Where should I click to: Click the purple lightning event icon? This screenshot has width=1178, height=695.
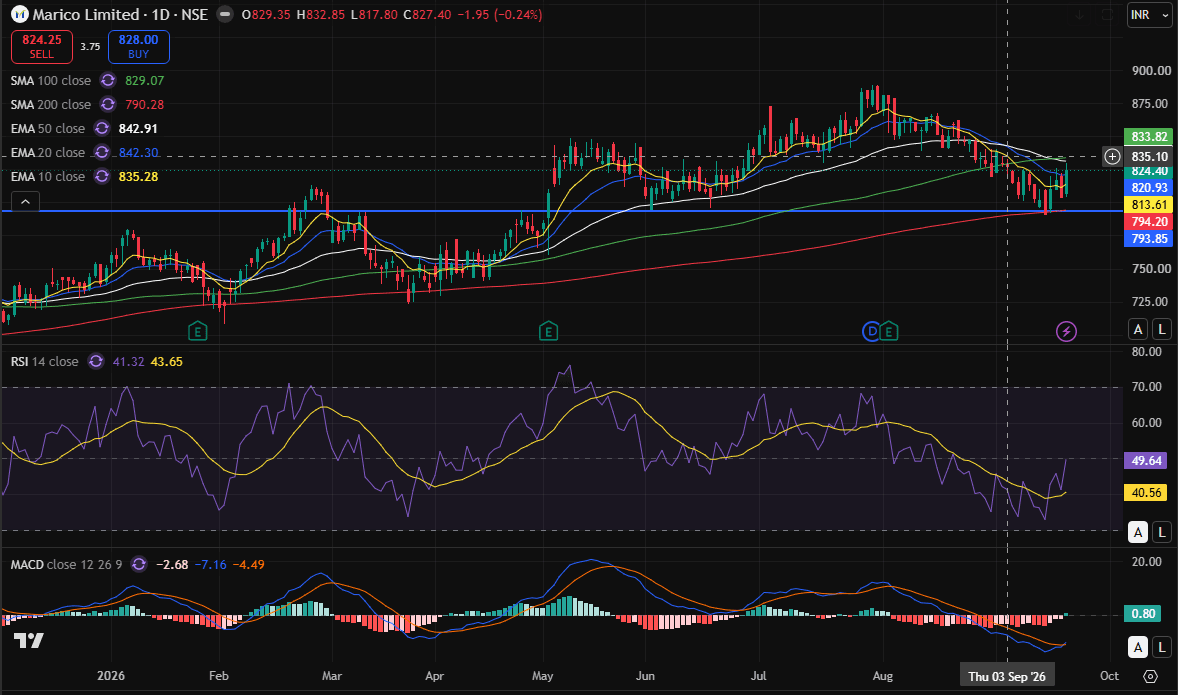pos(1066,331)
